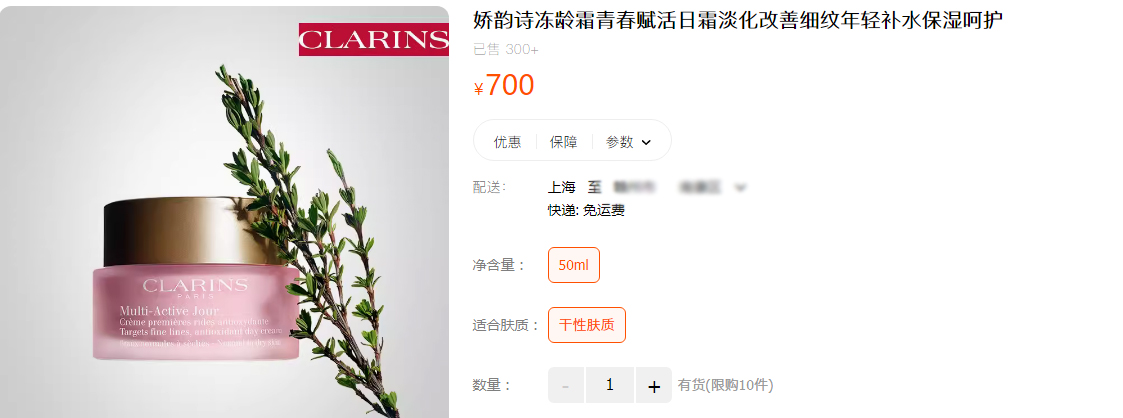
Task: Open the delivery destination dropdown arrow
Action: tap(741, 188)
